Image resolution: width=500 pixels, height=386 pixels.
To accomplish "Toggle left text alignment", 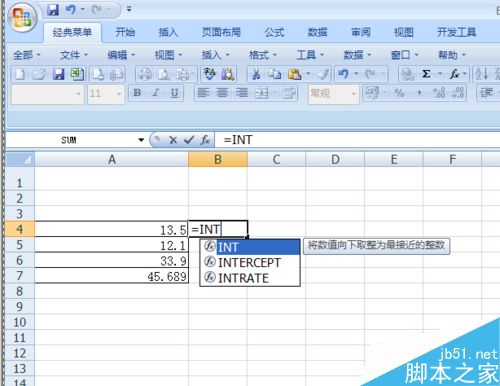I will tap(203, 93).
